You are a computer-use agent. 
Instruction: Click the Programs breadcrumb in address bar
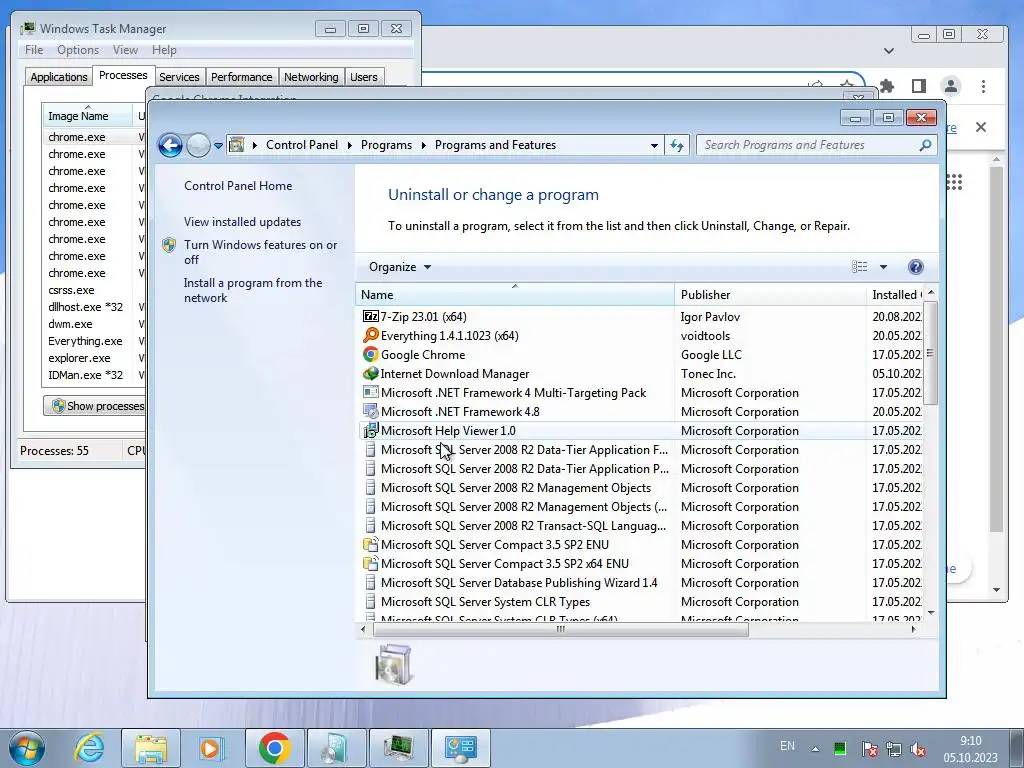click(386, 145)
